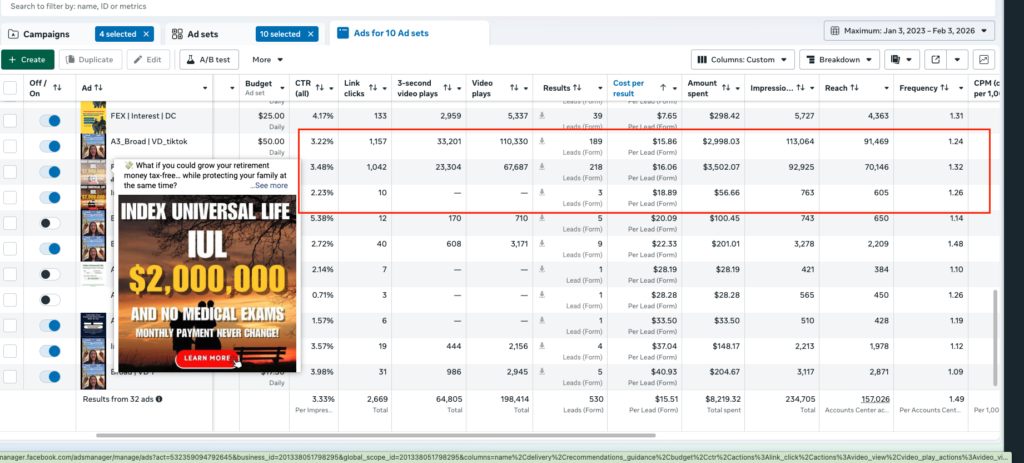The height and width of the screenshot is (463, 1024).
Task: Open Amount spent column dropdown arrow
Action: tap(739, 88)
